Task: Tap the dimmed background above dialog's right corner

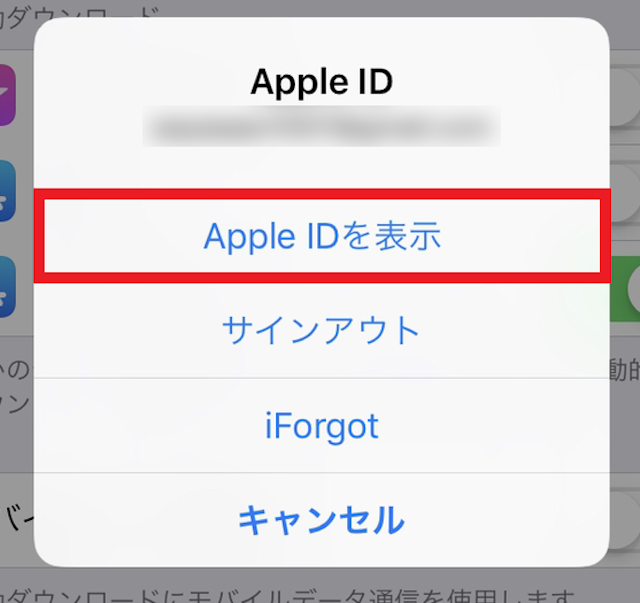Action: 624,24
